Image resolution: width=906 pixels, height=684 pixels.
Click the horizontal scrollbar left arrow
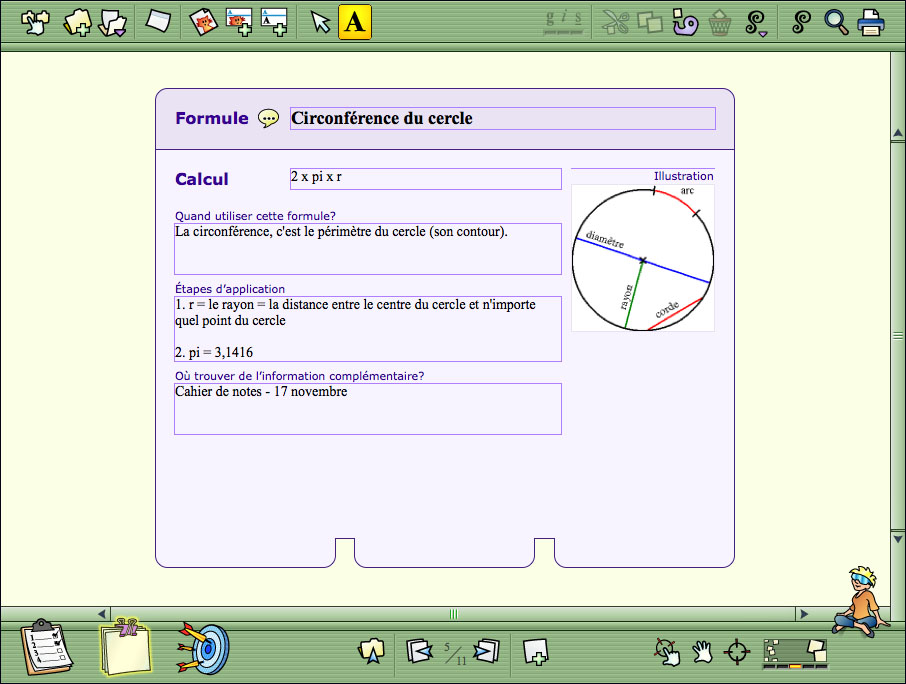coord(102,614)
